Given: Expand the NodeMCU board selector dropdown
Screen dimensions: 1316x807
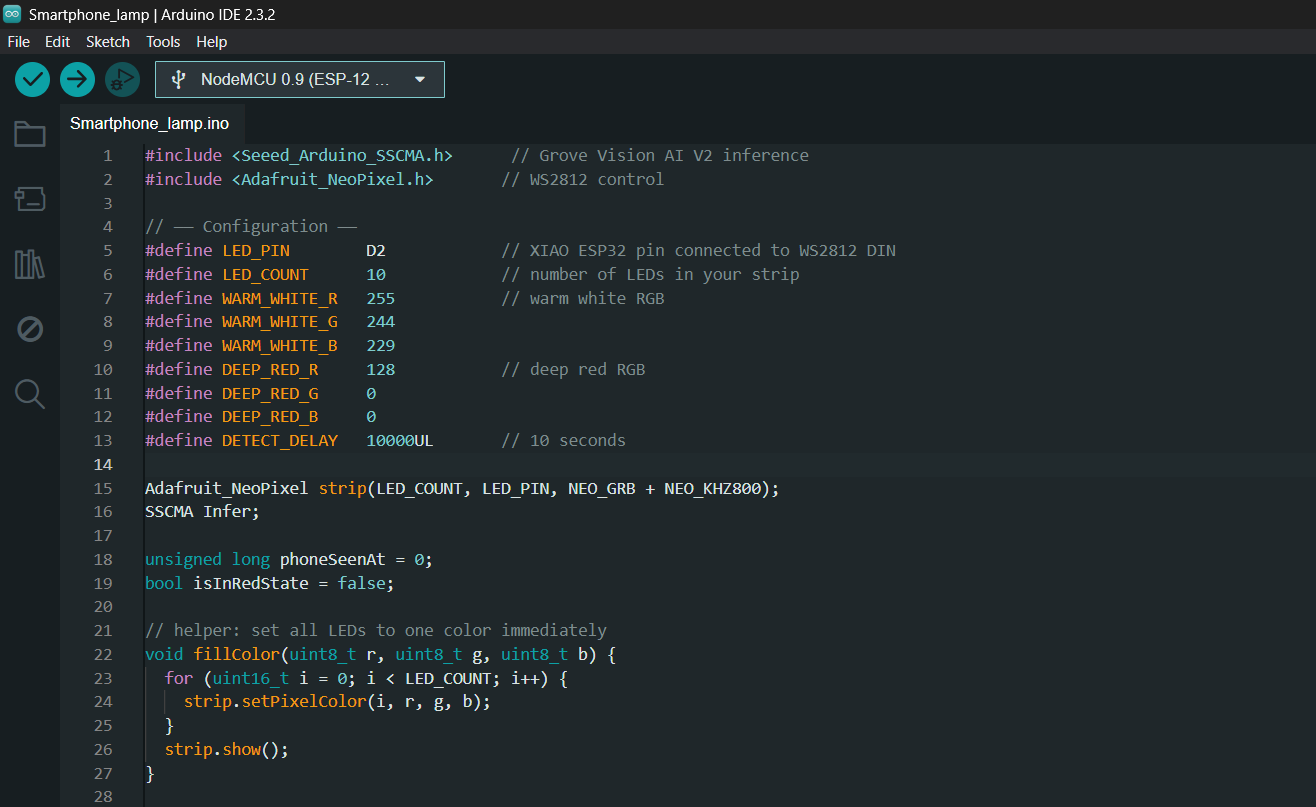Looking at the screenshot, I should click(298, 80).
